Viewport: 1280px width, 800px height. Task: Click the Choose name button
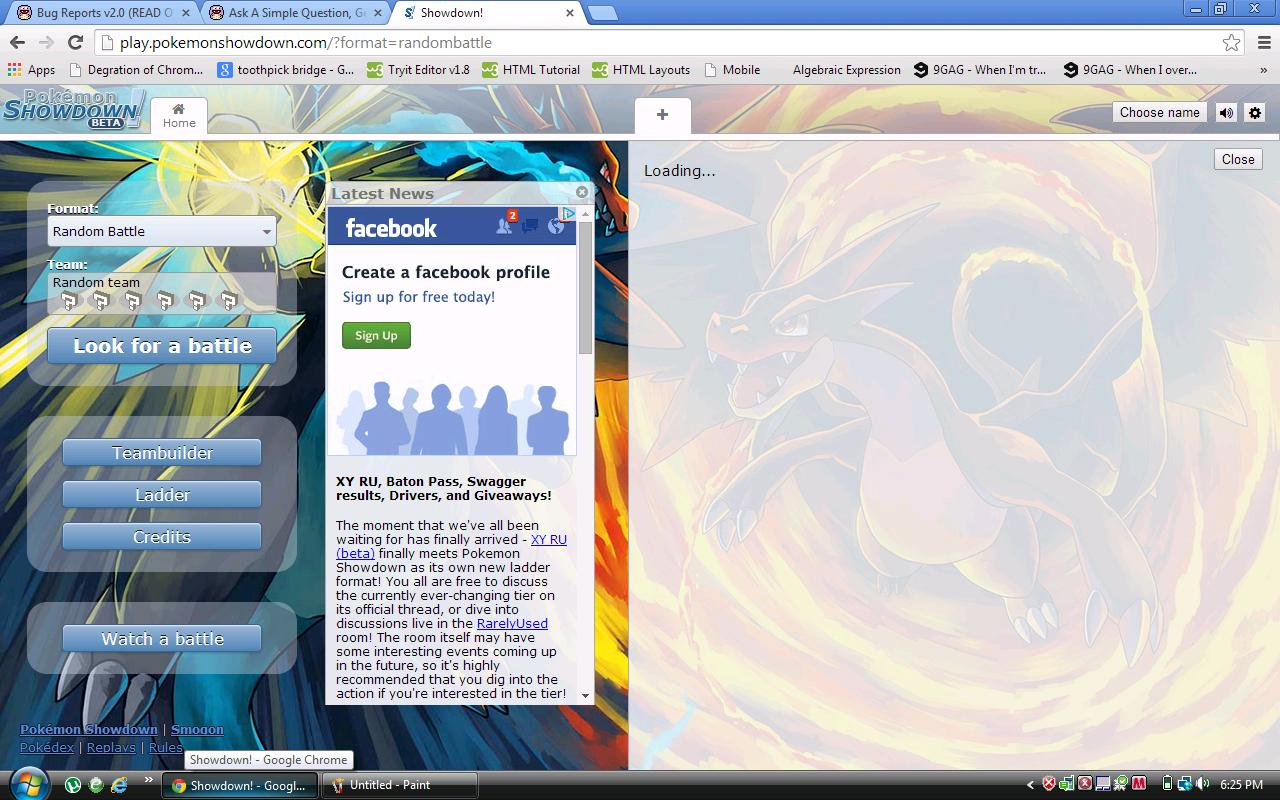click(x=1159, y=112)
